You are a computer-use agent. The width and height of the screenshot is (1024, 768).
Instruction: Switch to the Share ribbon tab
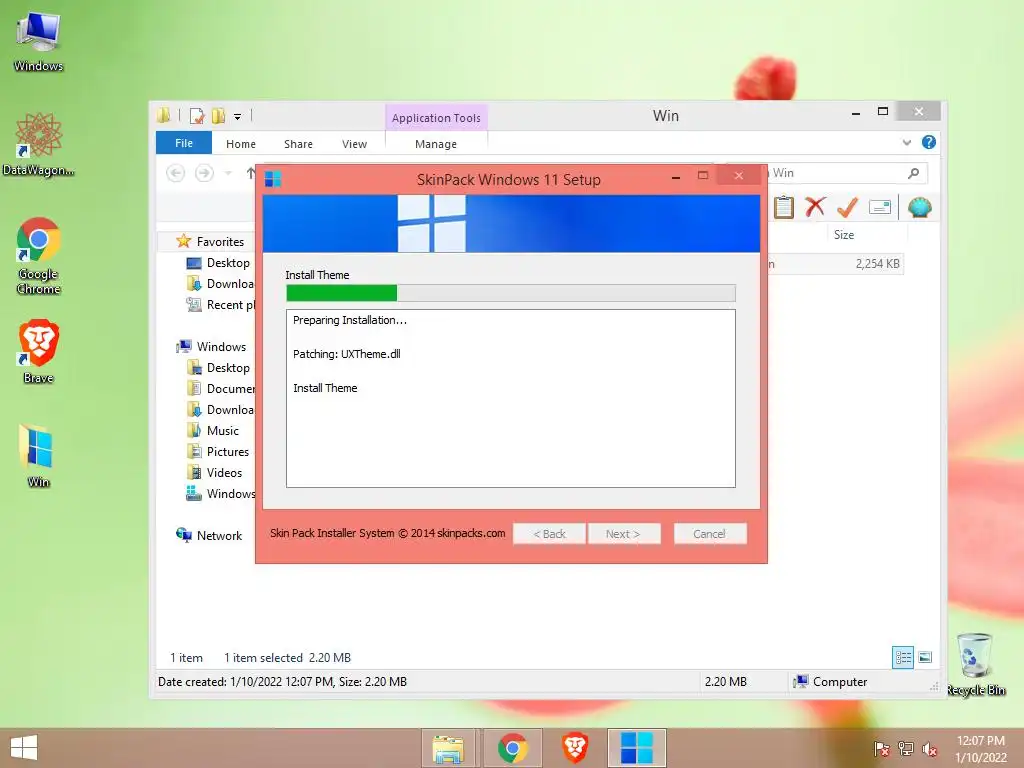coord(298,144)
